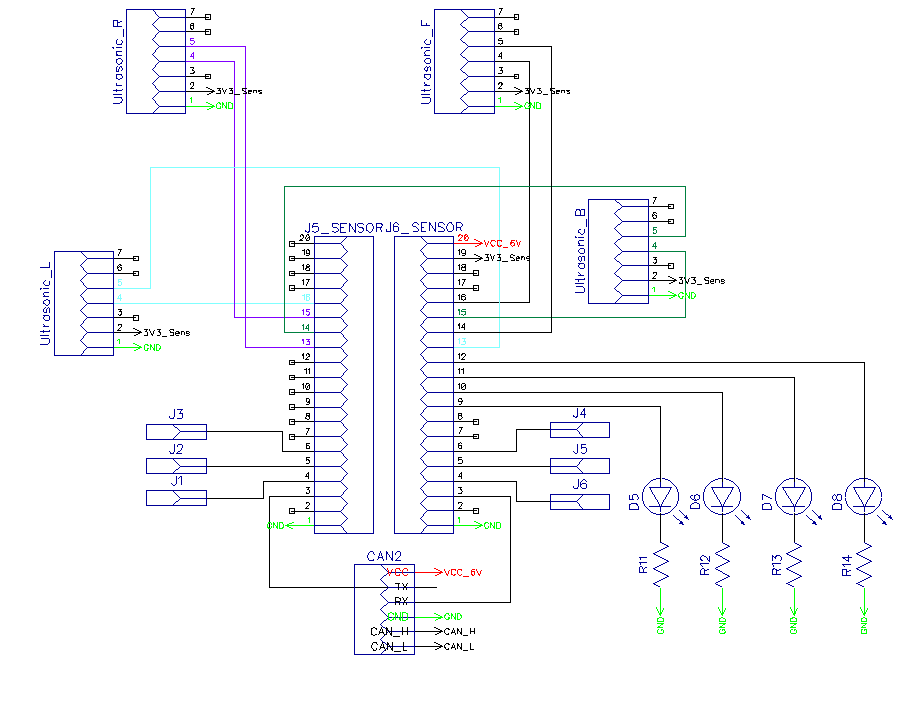
Task: Select the D5 LED symbol
Action: coord(661,497)
